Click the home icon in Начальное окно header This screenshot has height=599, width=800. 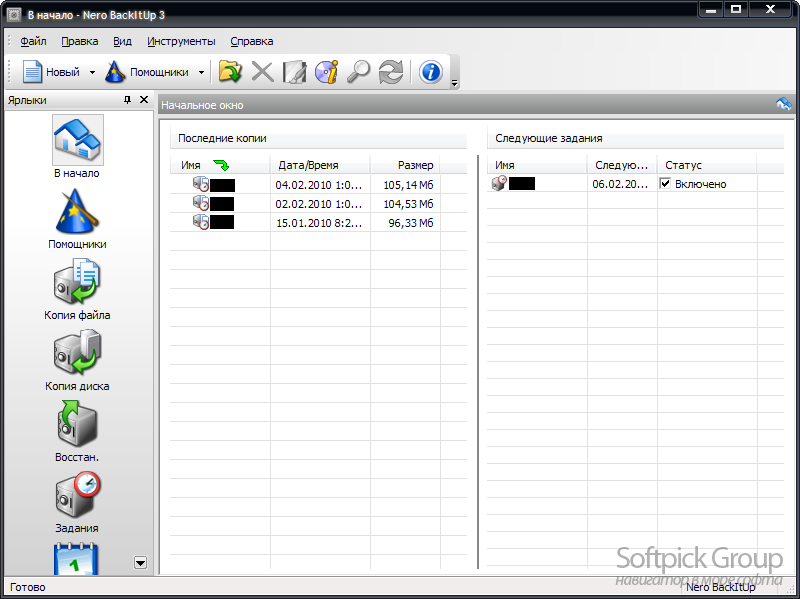tap(784, 104)
